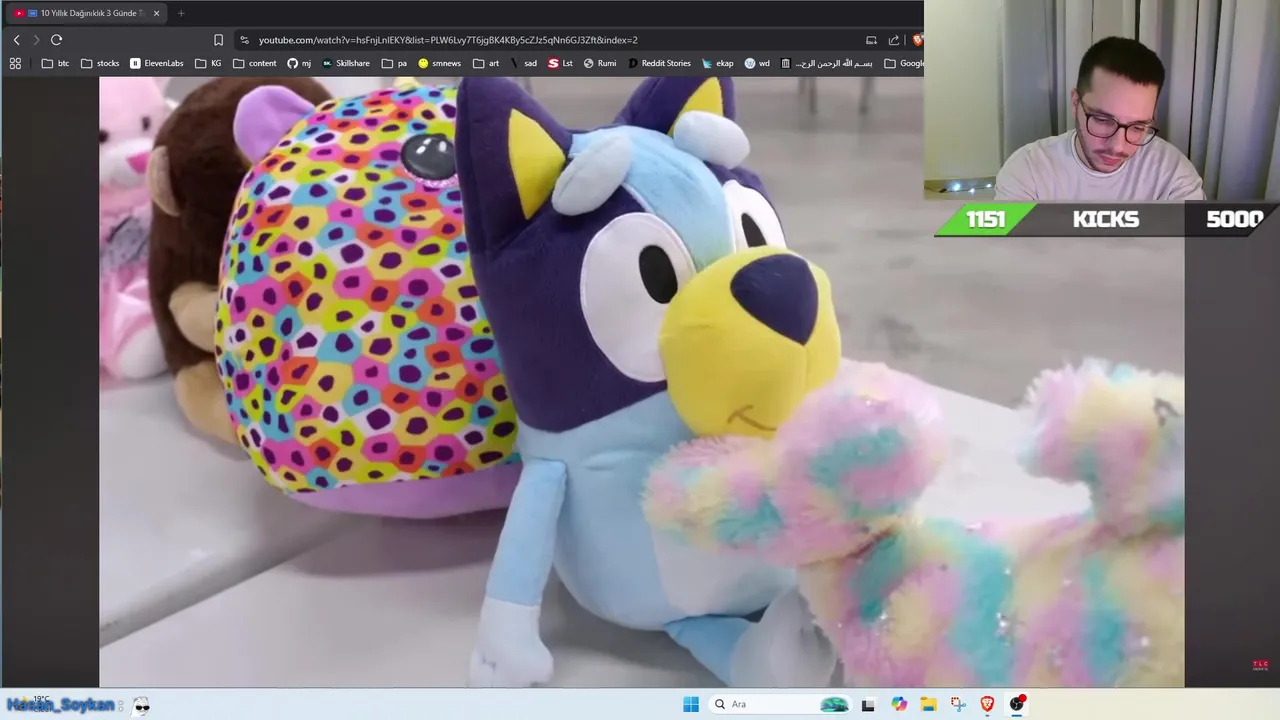Bookmark this page with the bookmark icon

tap(218, 40)
